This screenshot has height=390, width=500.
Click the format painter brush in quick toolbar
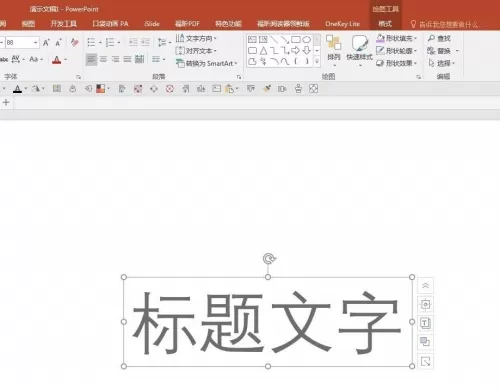coord(267,89)
